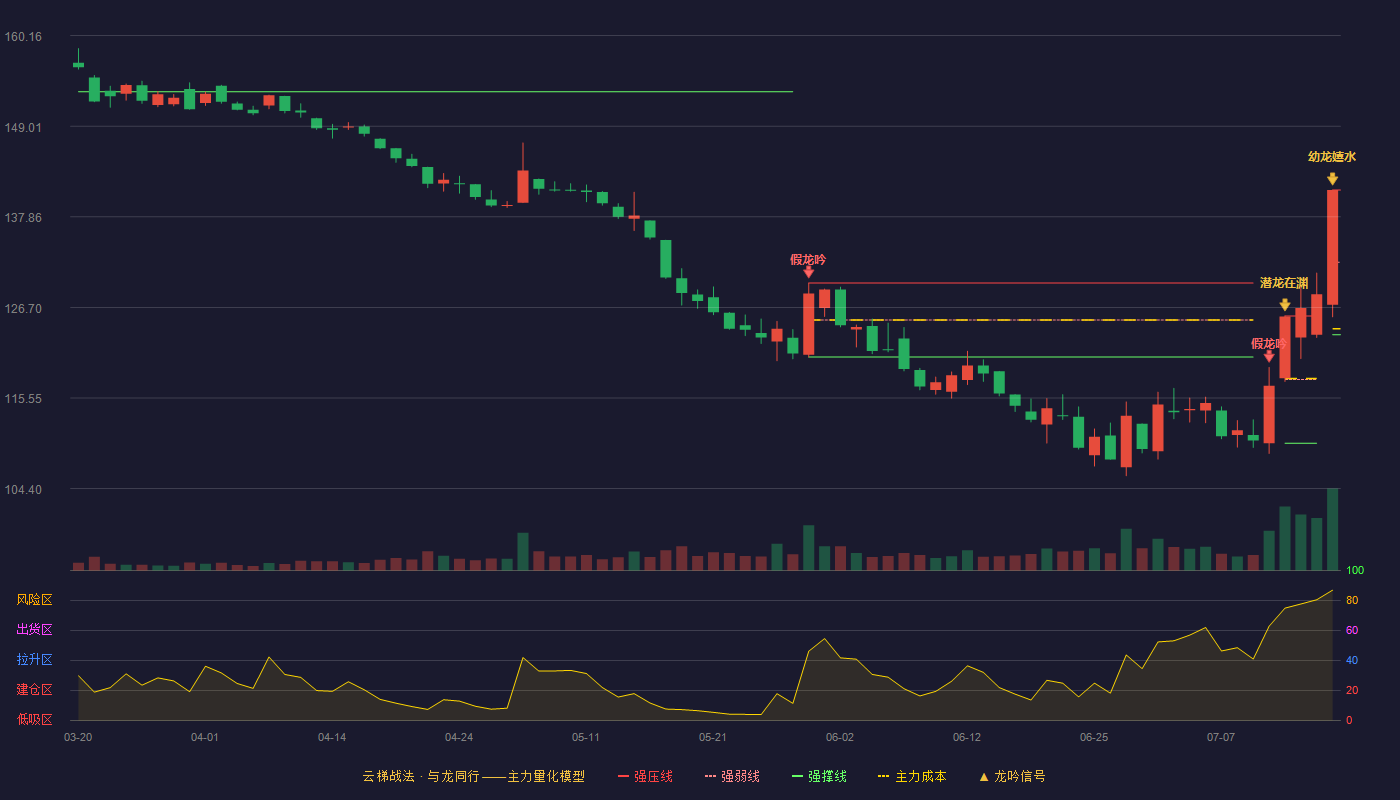Click the 拉升区 zone label
Viewport: 1400px width, 800px height.
[x=34, y=660]
